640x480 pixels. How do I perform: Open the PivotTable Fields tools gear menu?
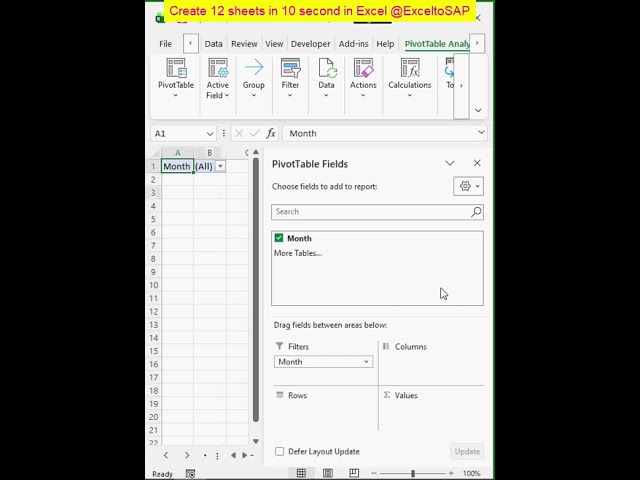[469, 186]
